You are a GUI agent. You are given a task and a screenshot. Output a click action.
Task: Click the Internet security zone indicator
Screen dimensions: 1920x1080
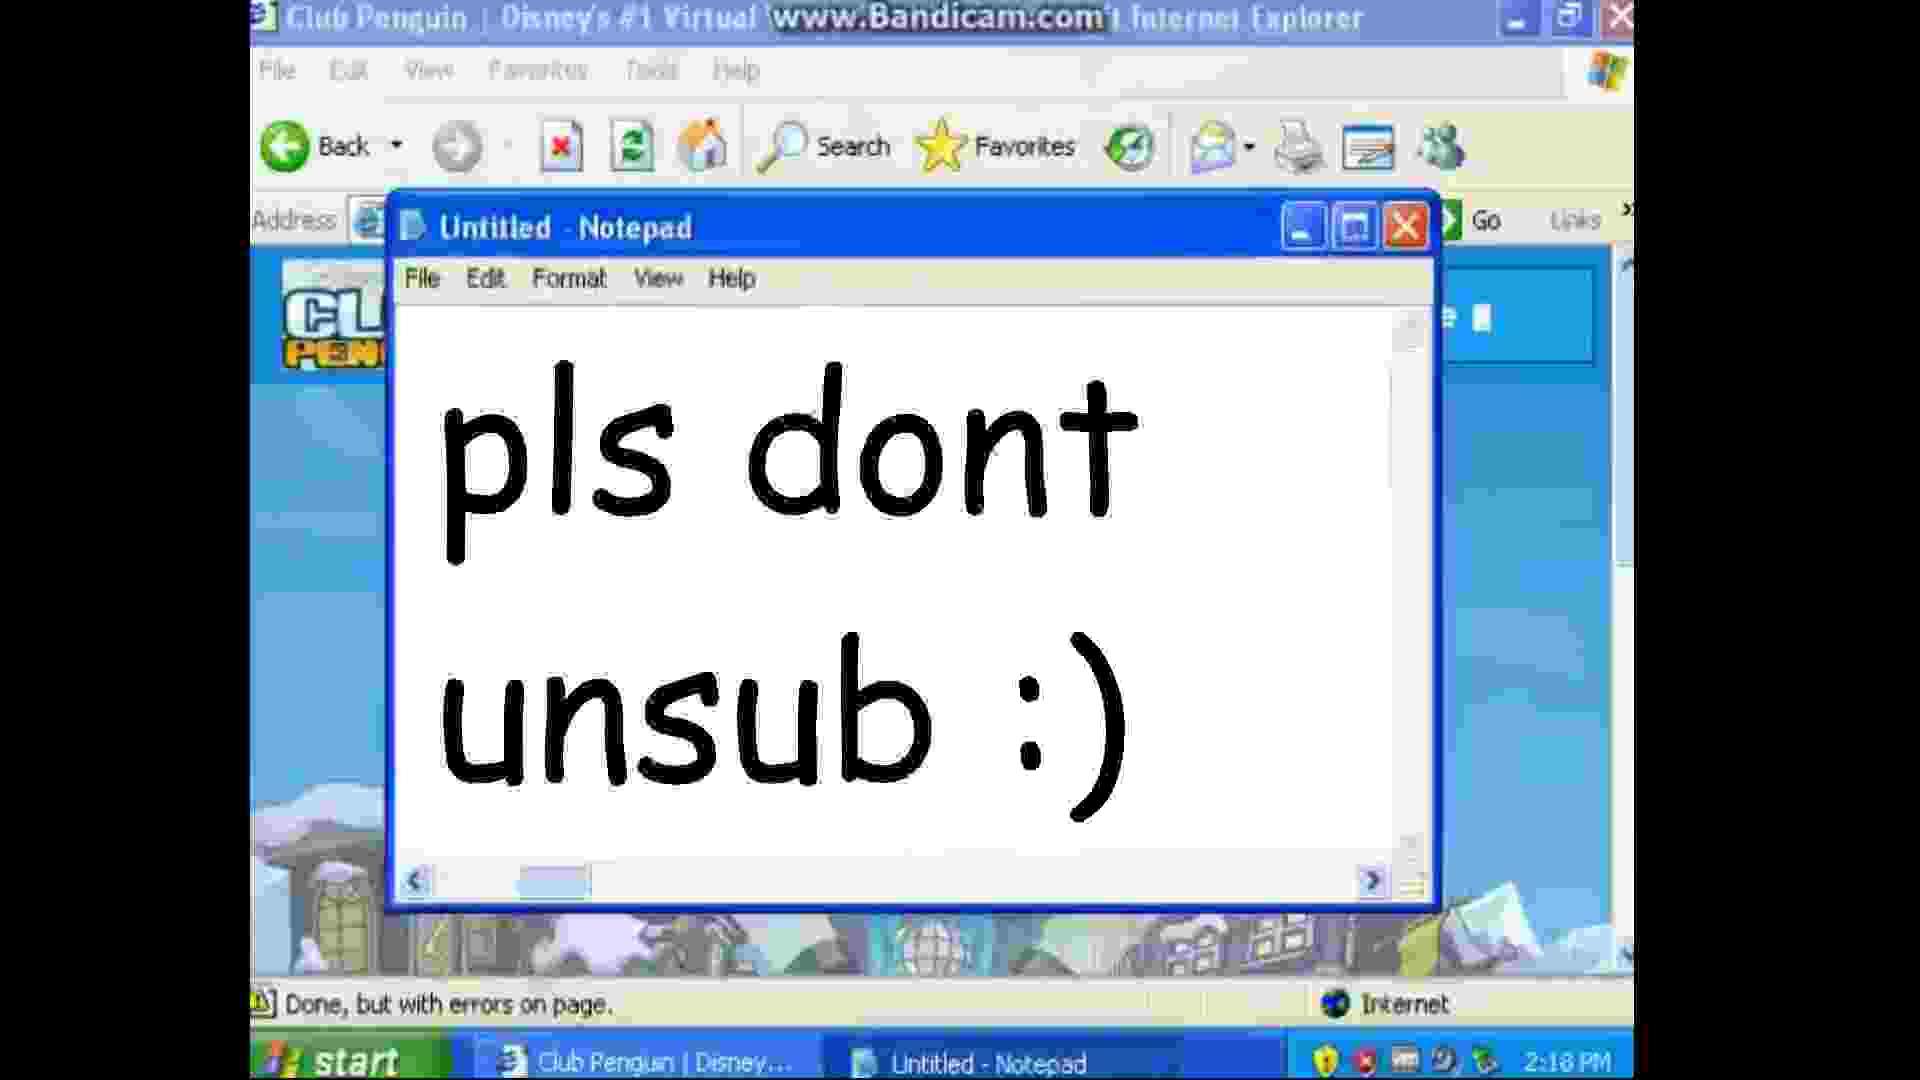(1385, 1003)
